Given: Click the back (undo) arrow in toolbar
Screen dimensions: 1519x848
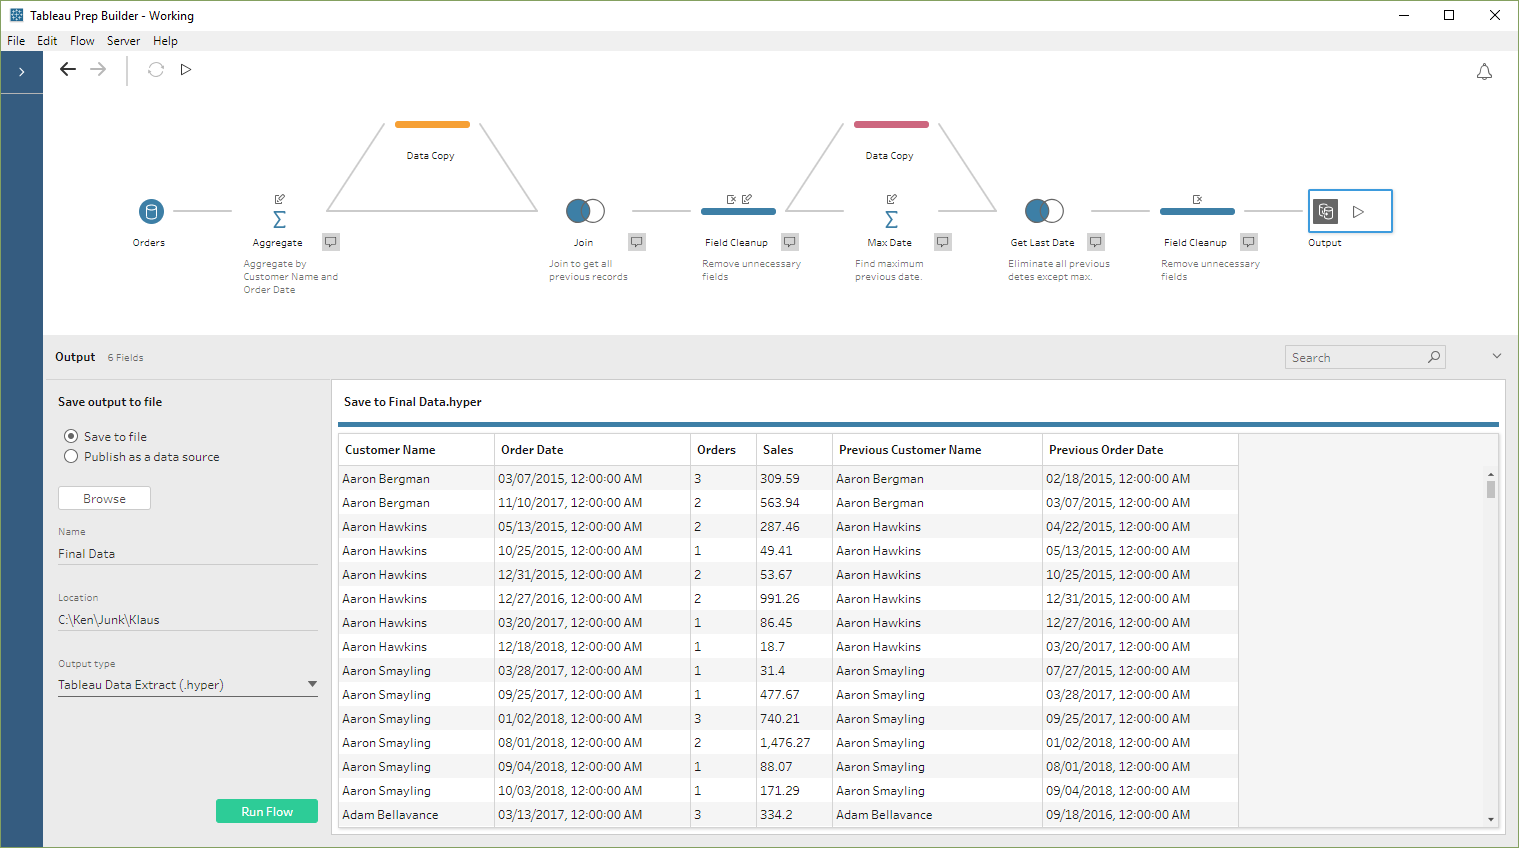Looking at the screenshot, I should tap(68, 69).
